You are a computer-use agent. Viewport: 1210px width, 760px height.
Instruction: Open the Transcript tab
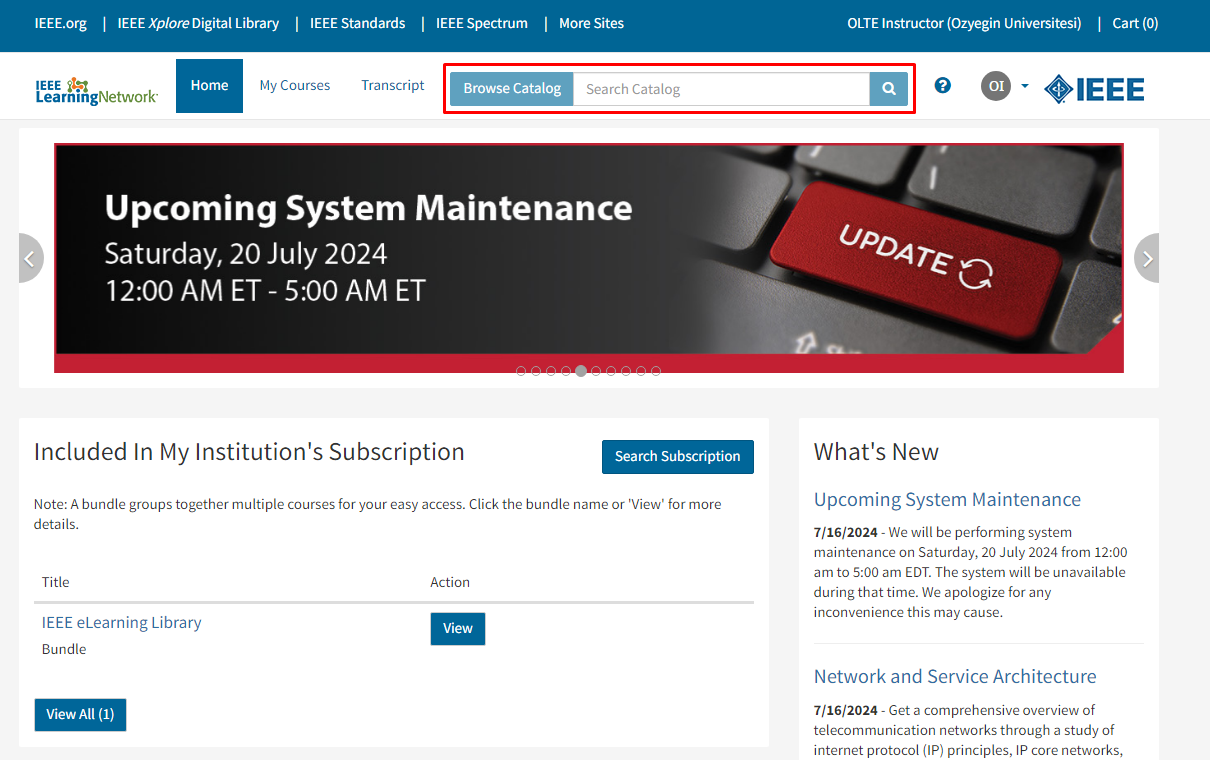pos(393,86)
